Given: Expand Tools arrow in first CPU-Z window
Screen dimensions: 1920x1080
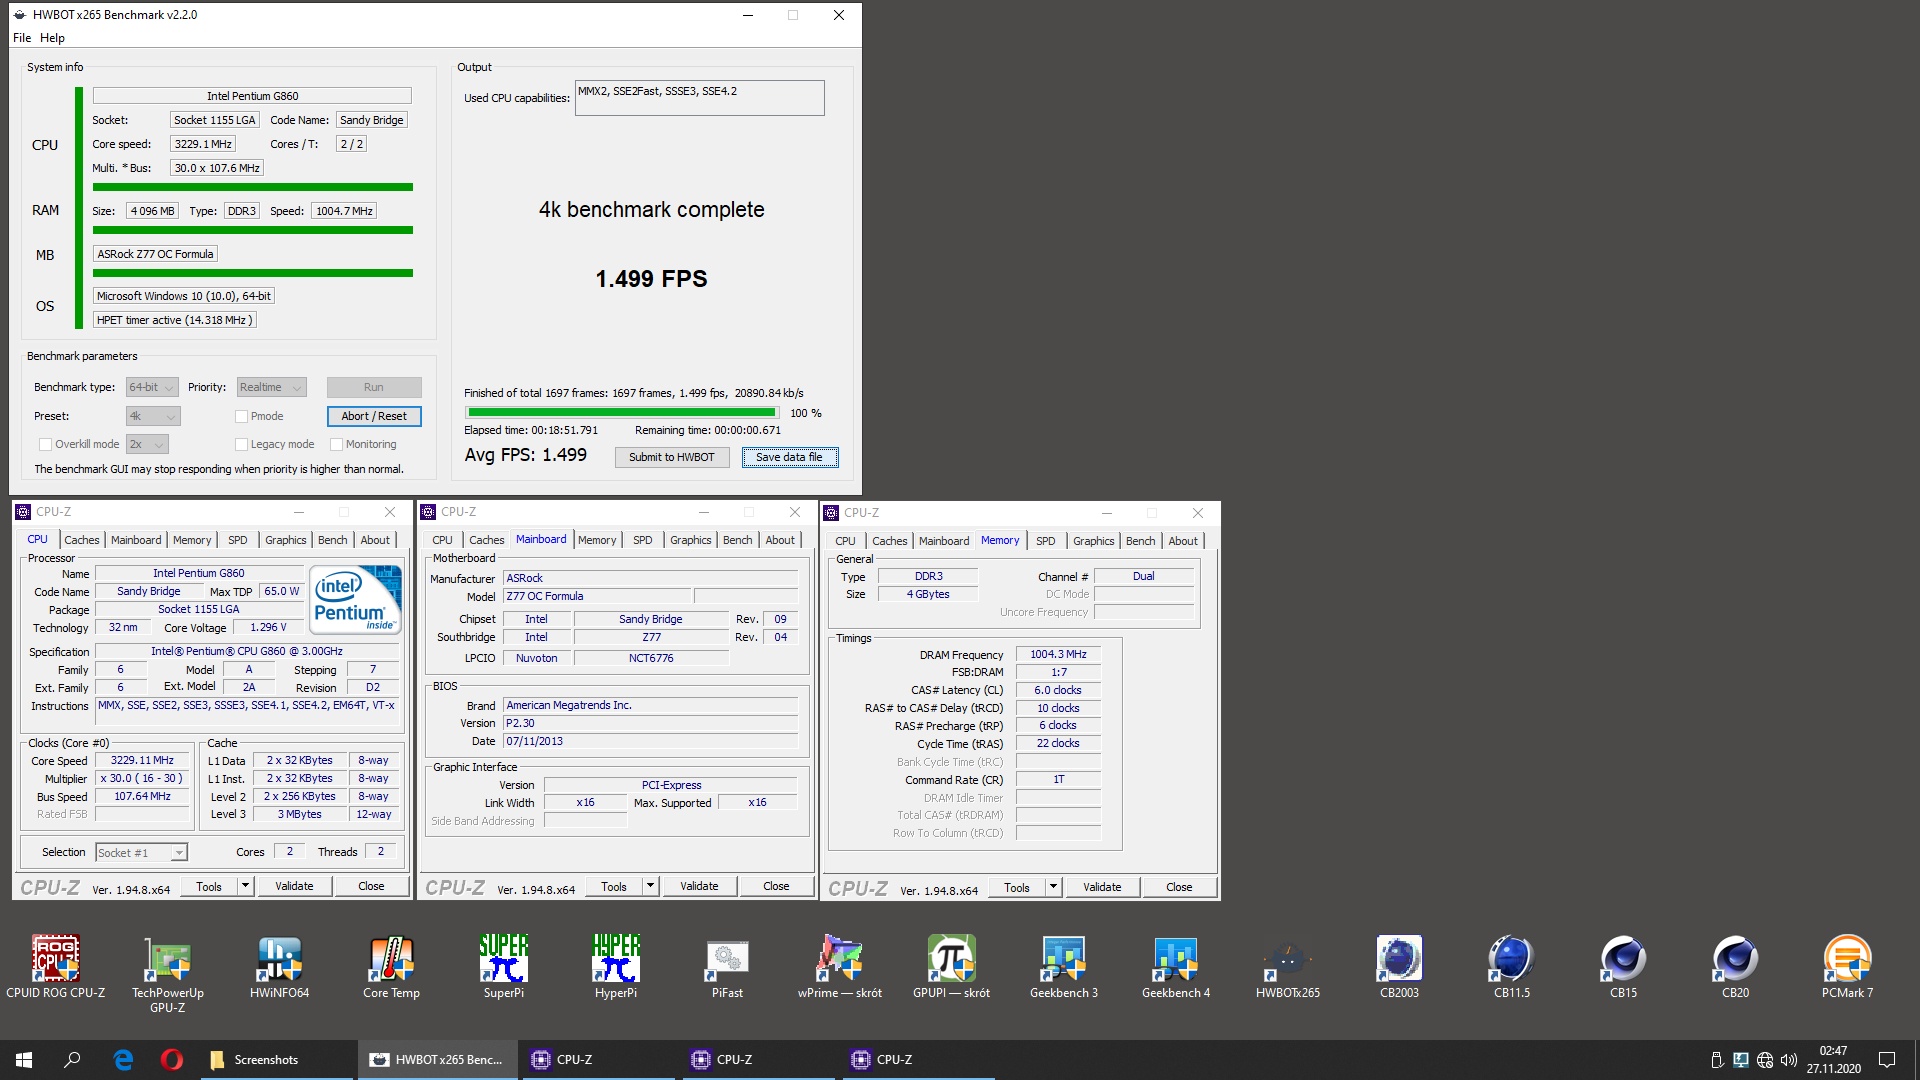Looking at the screenshot, I should 245,886.
